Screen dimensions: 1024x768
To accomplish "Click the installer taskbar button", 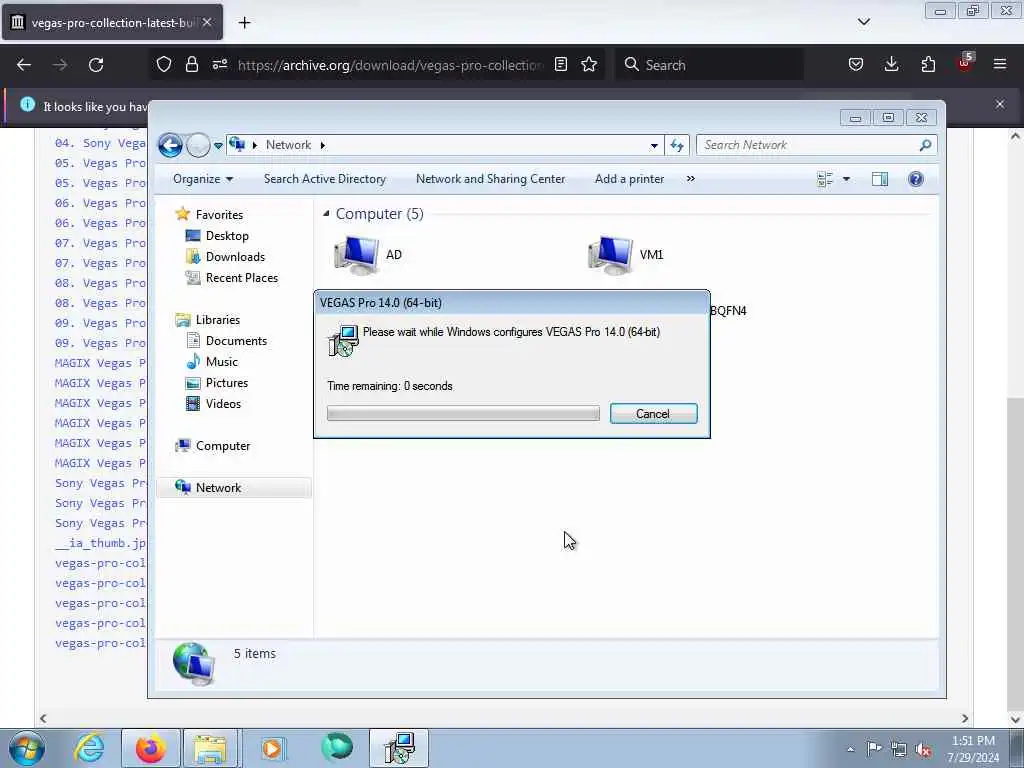I will pyautogui.click(x=399, y=748).
